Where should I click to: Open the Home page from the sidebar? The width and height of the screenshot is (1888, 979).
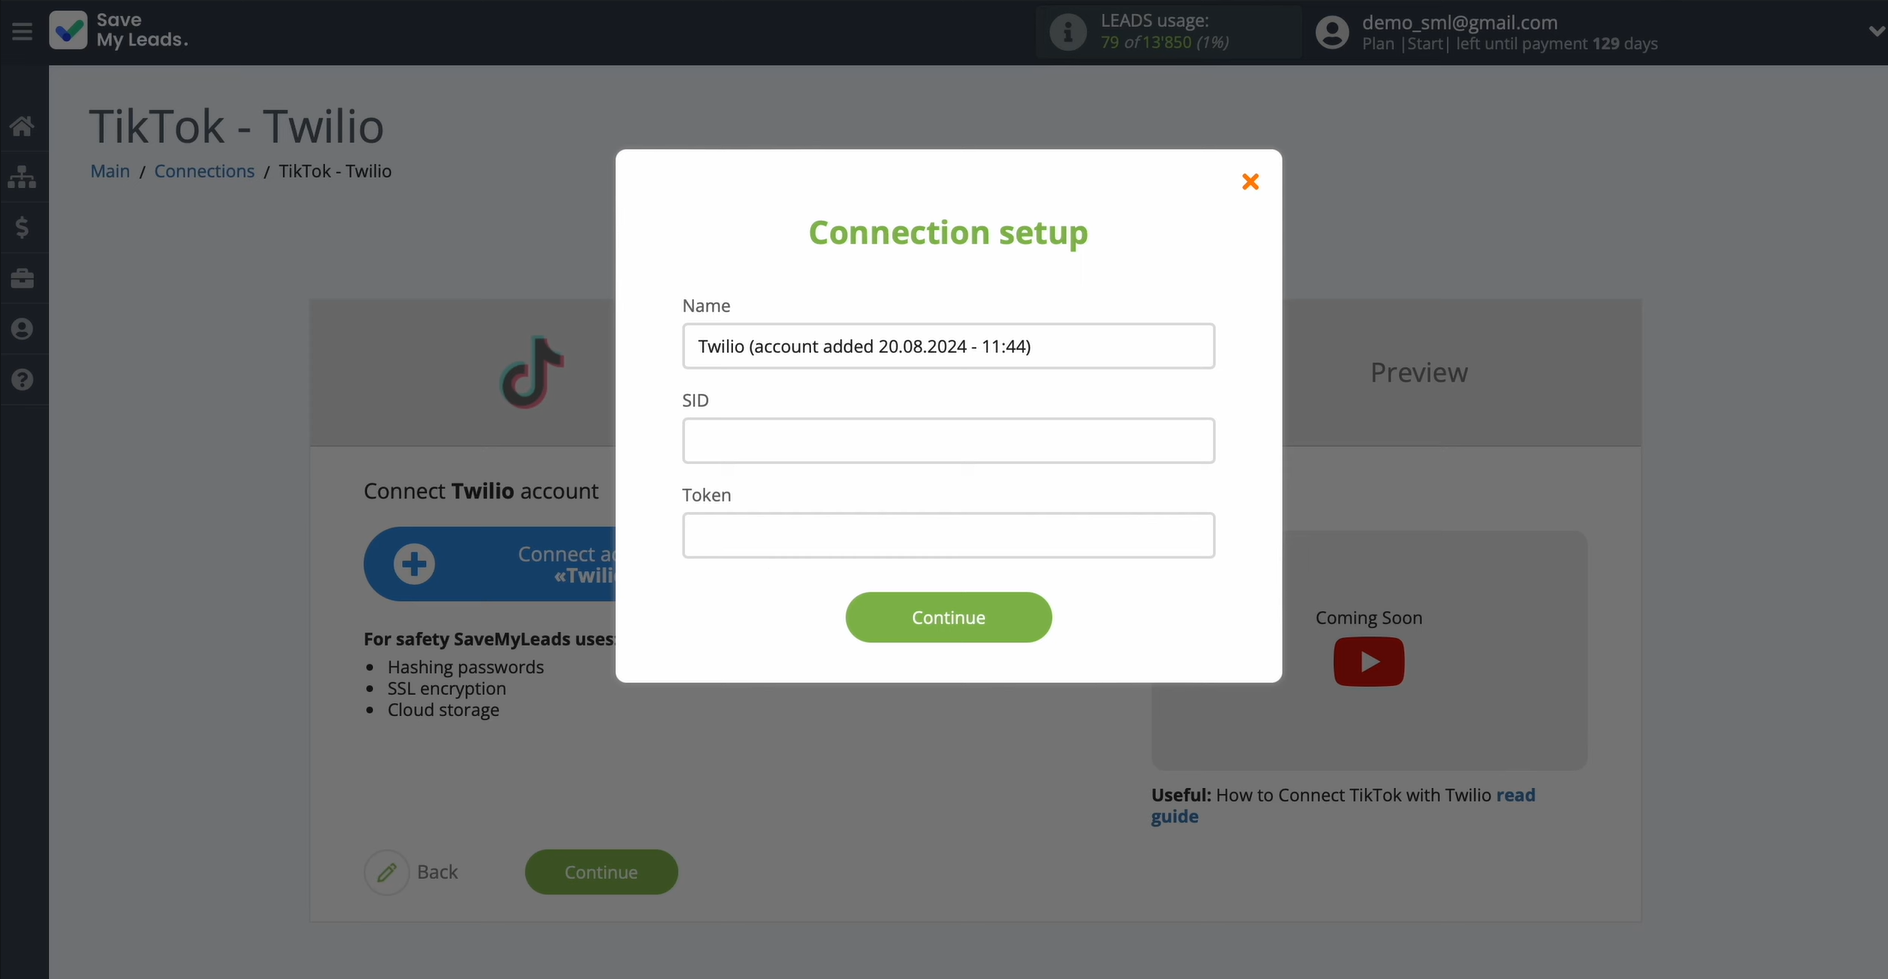[23, 125]
